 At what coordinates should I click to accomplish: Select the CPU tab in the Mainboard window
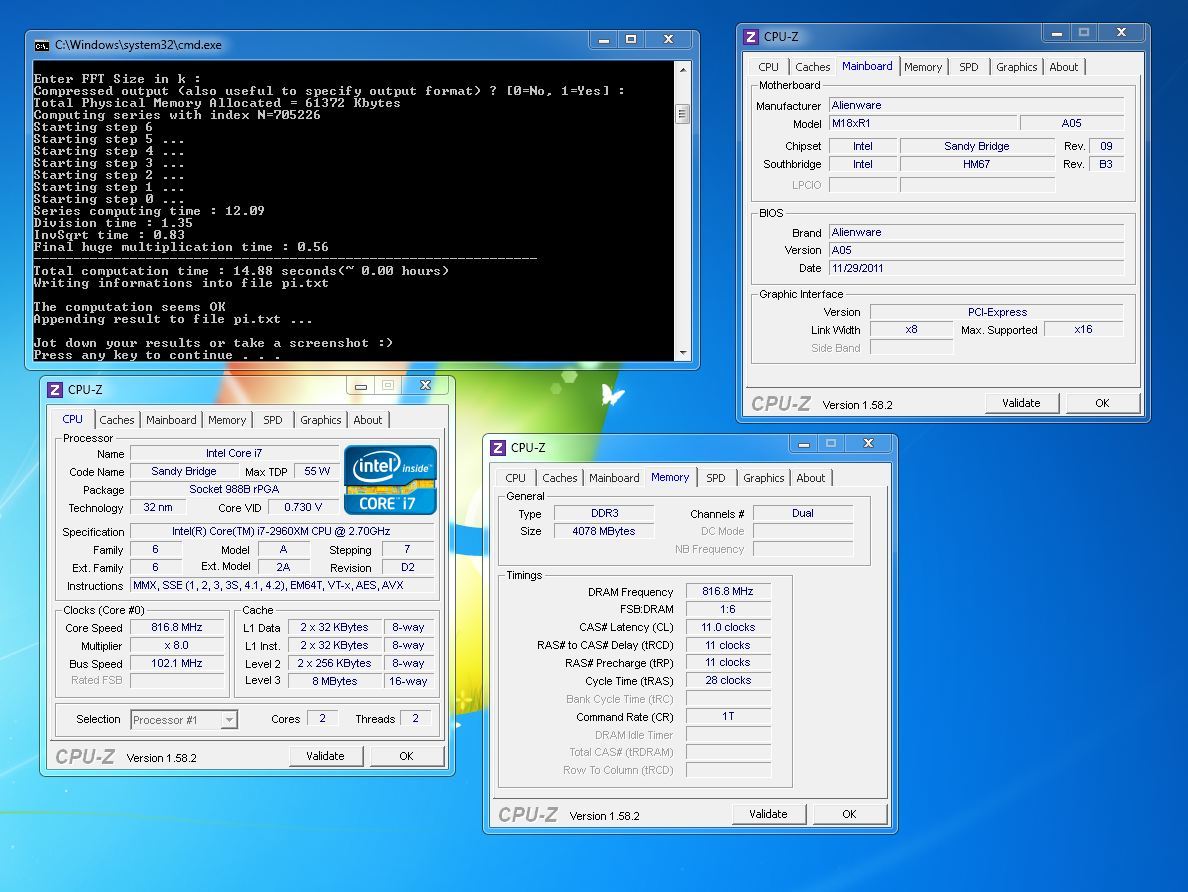click(x=768, y=67)
